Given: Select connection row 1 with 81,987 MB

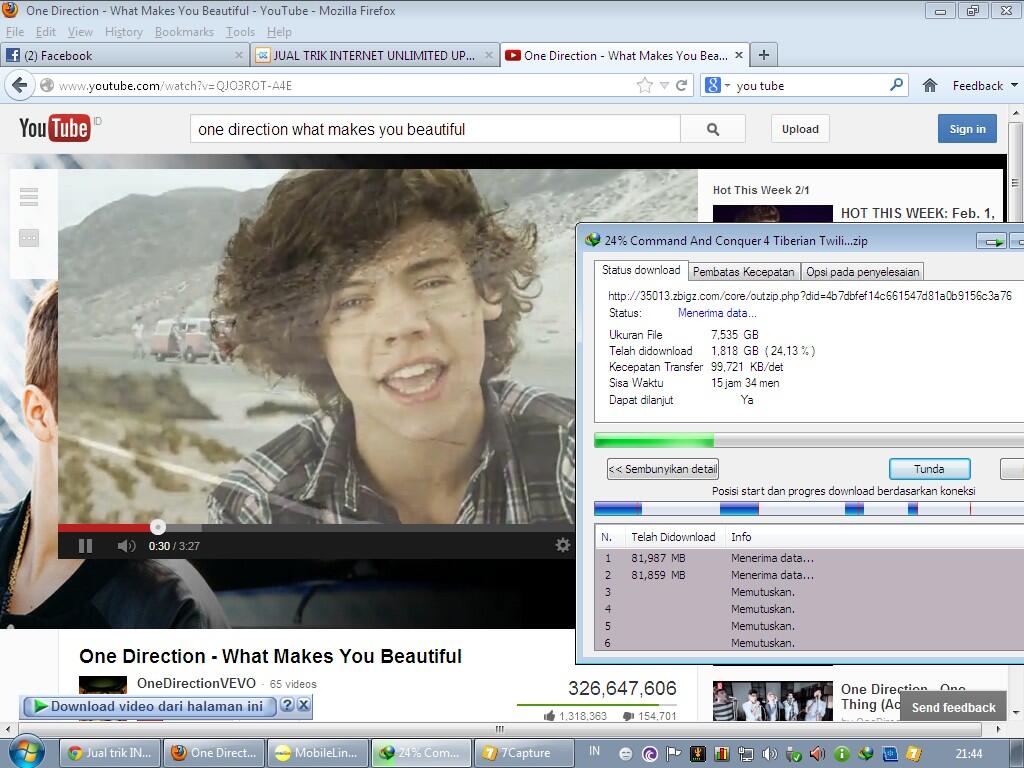Looking at the screenshot, I should tap(809, 558).
